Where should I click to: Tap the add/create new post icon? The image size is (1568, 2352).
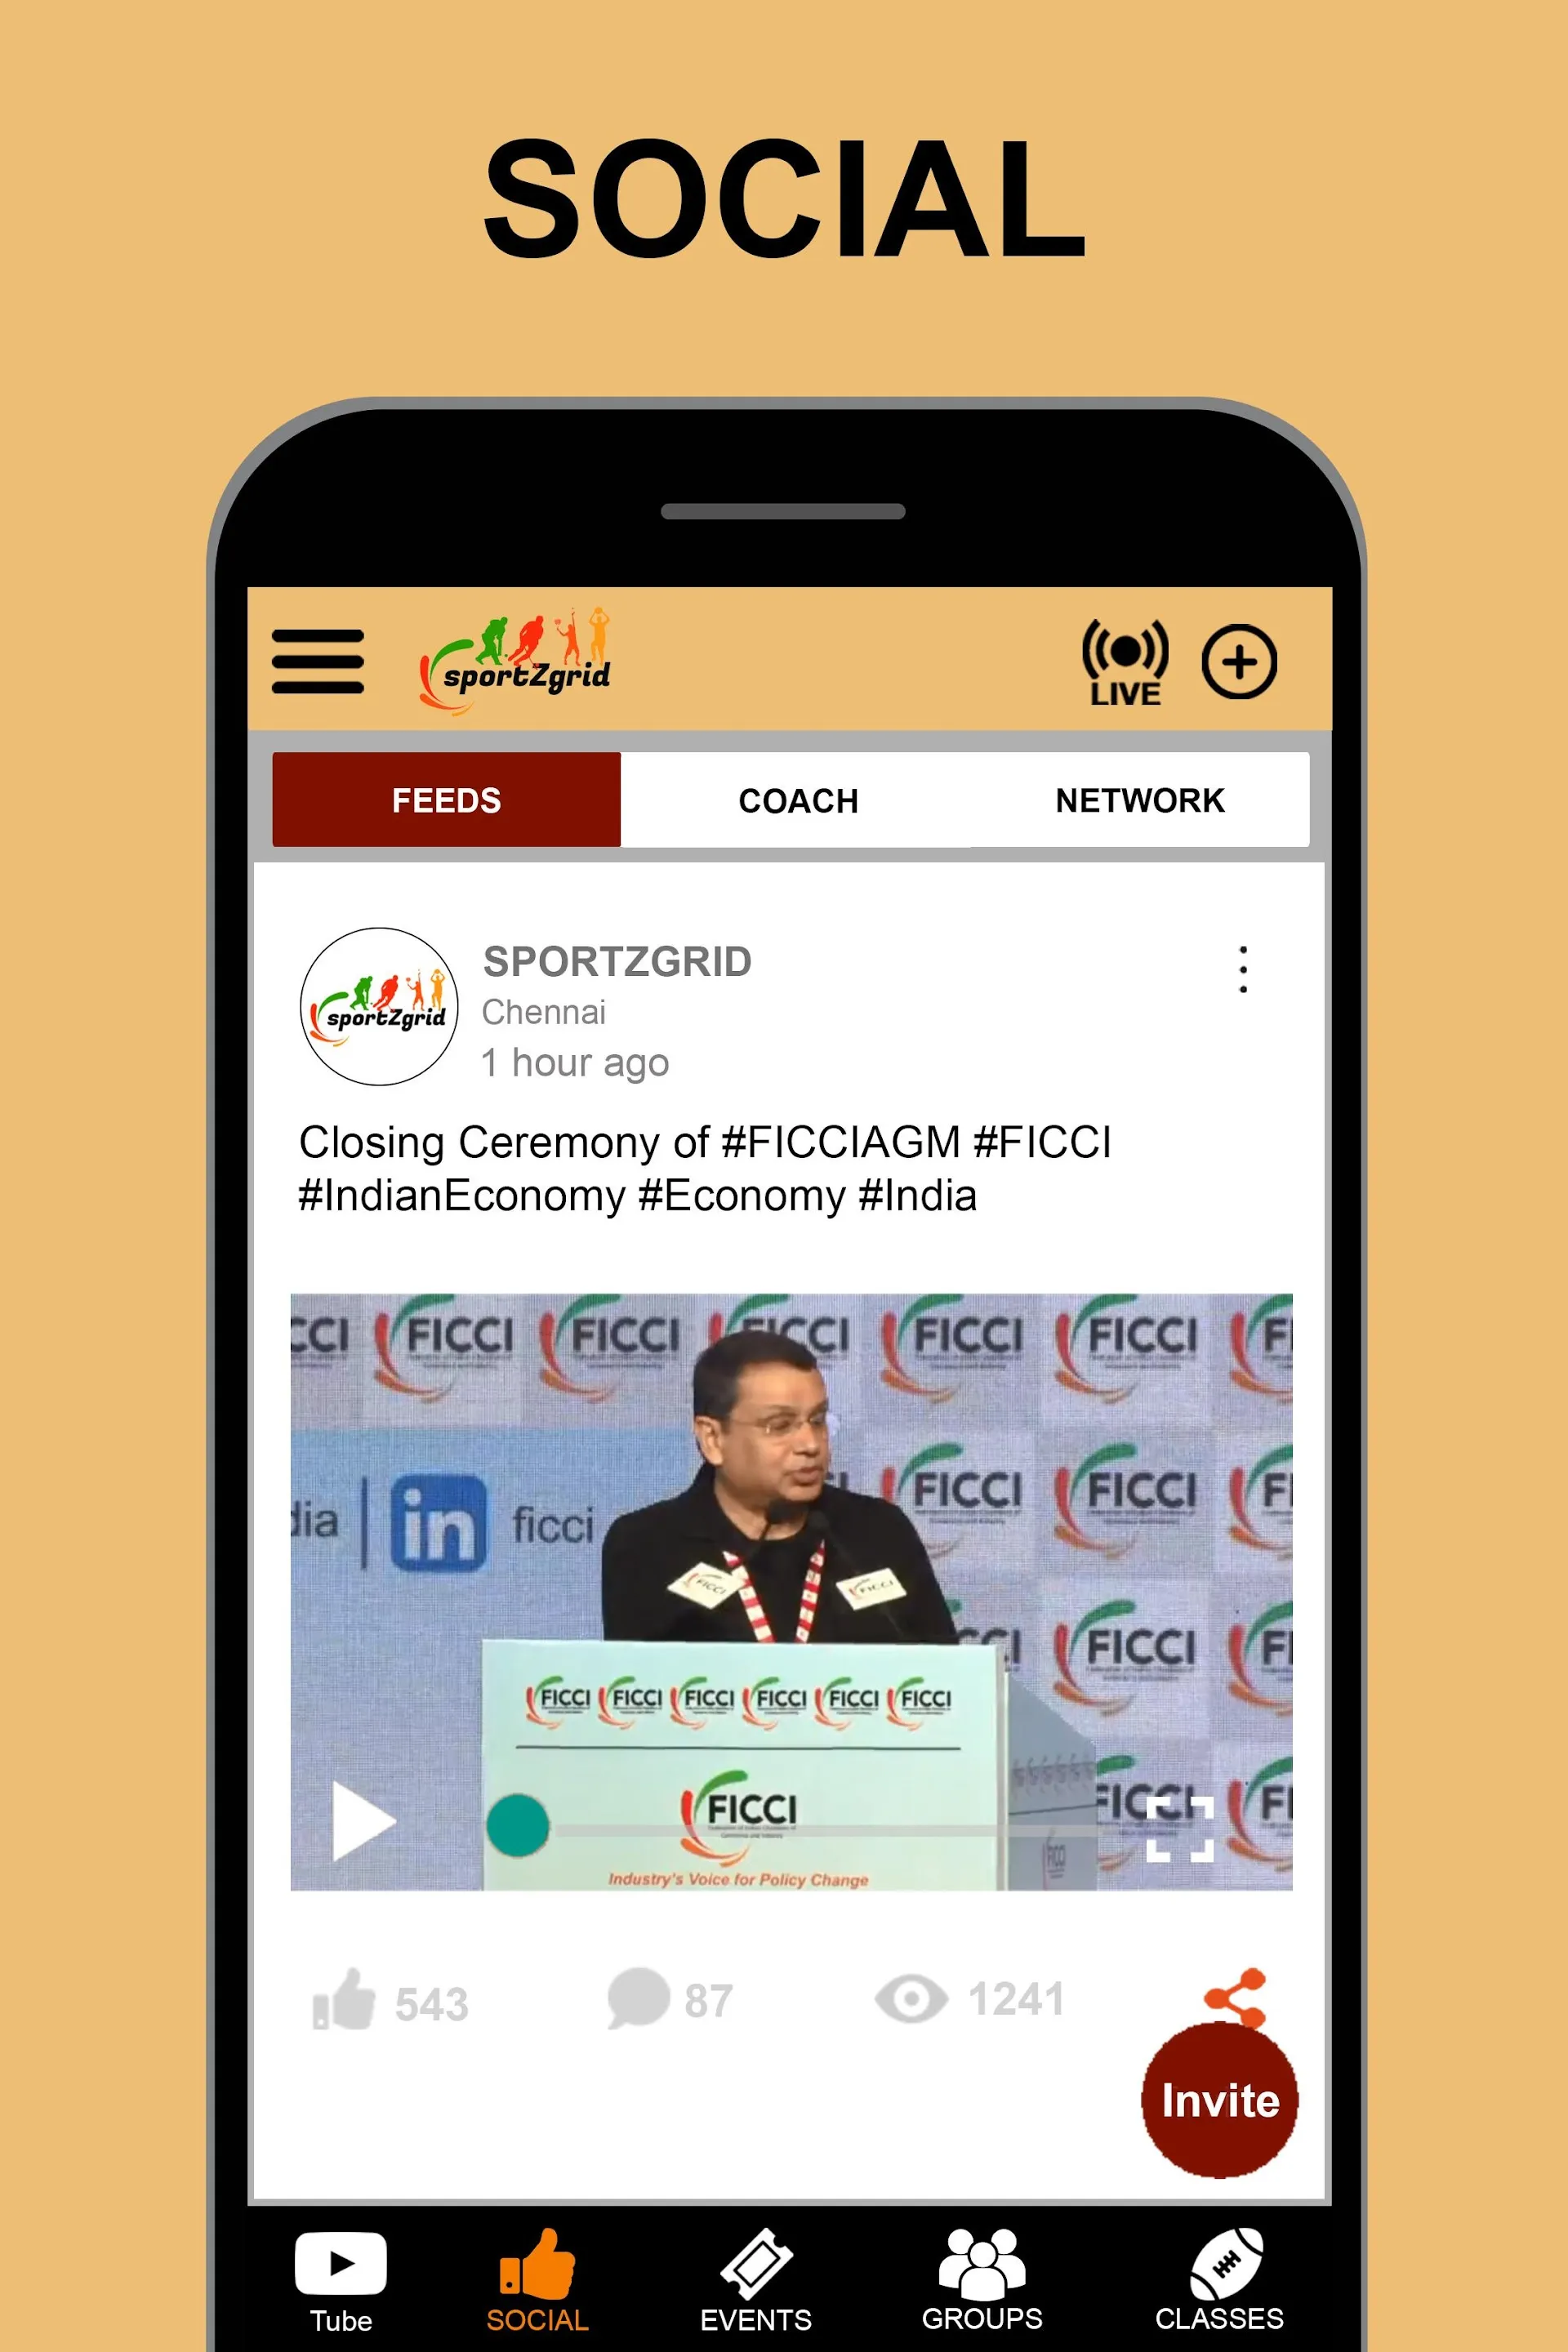click(1242, 660)
